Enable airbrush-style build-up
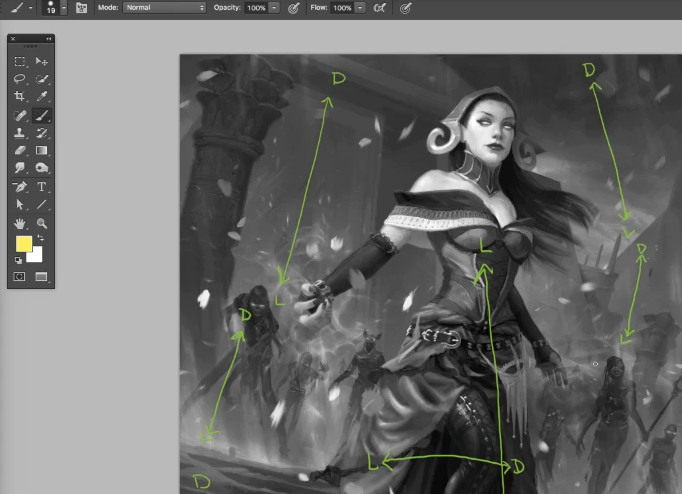Image resolution: width=682 pixels, height=494 pixels. (x=380, y=8)
